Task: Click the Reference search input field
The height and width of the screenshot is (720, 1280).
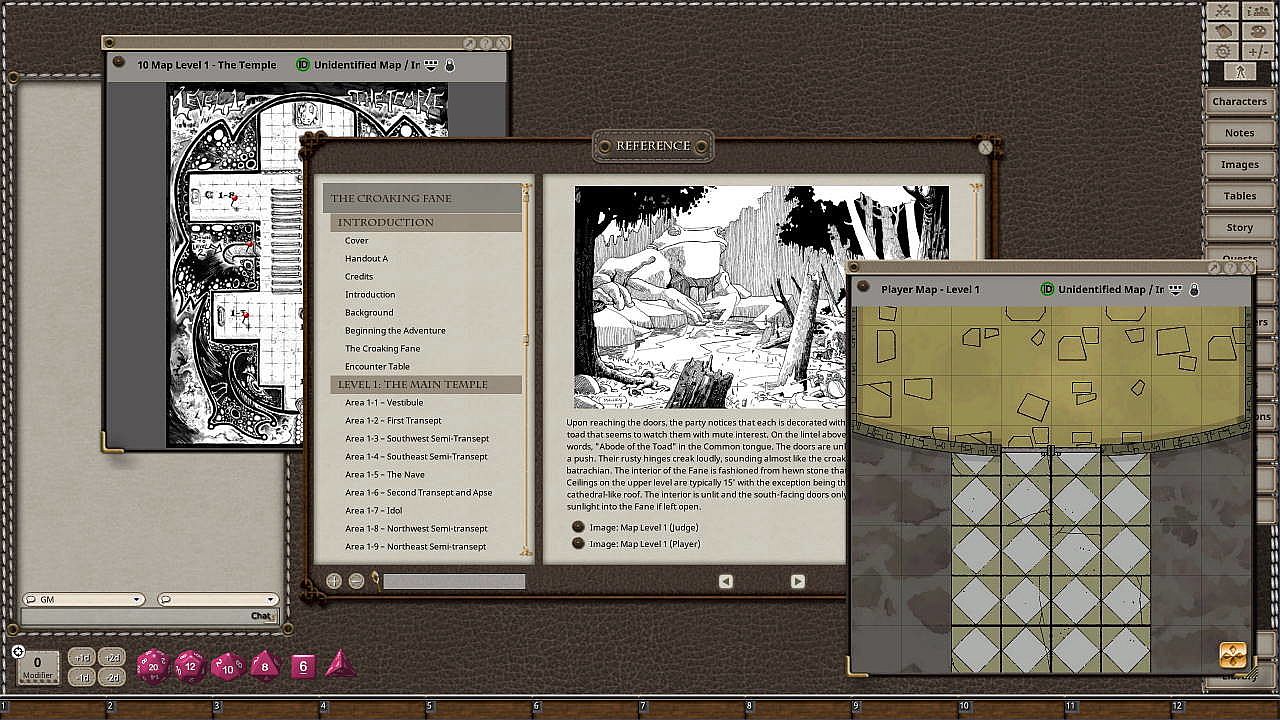Action: pyautogui.click(x=454, y=581)
